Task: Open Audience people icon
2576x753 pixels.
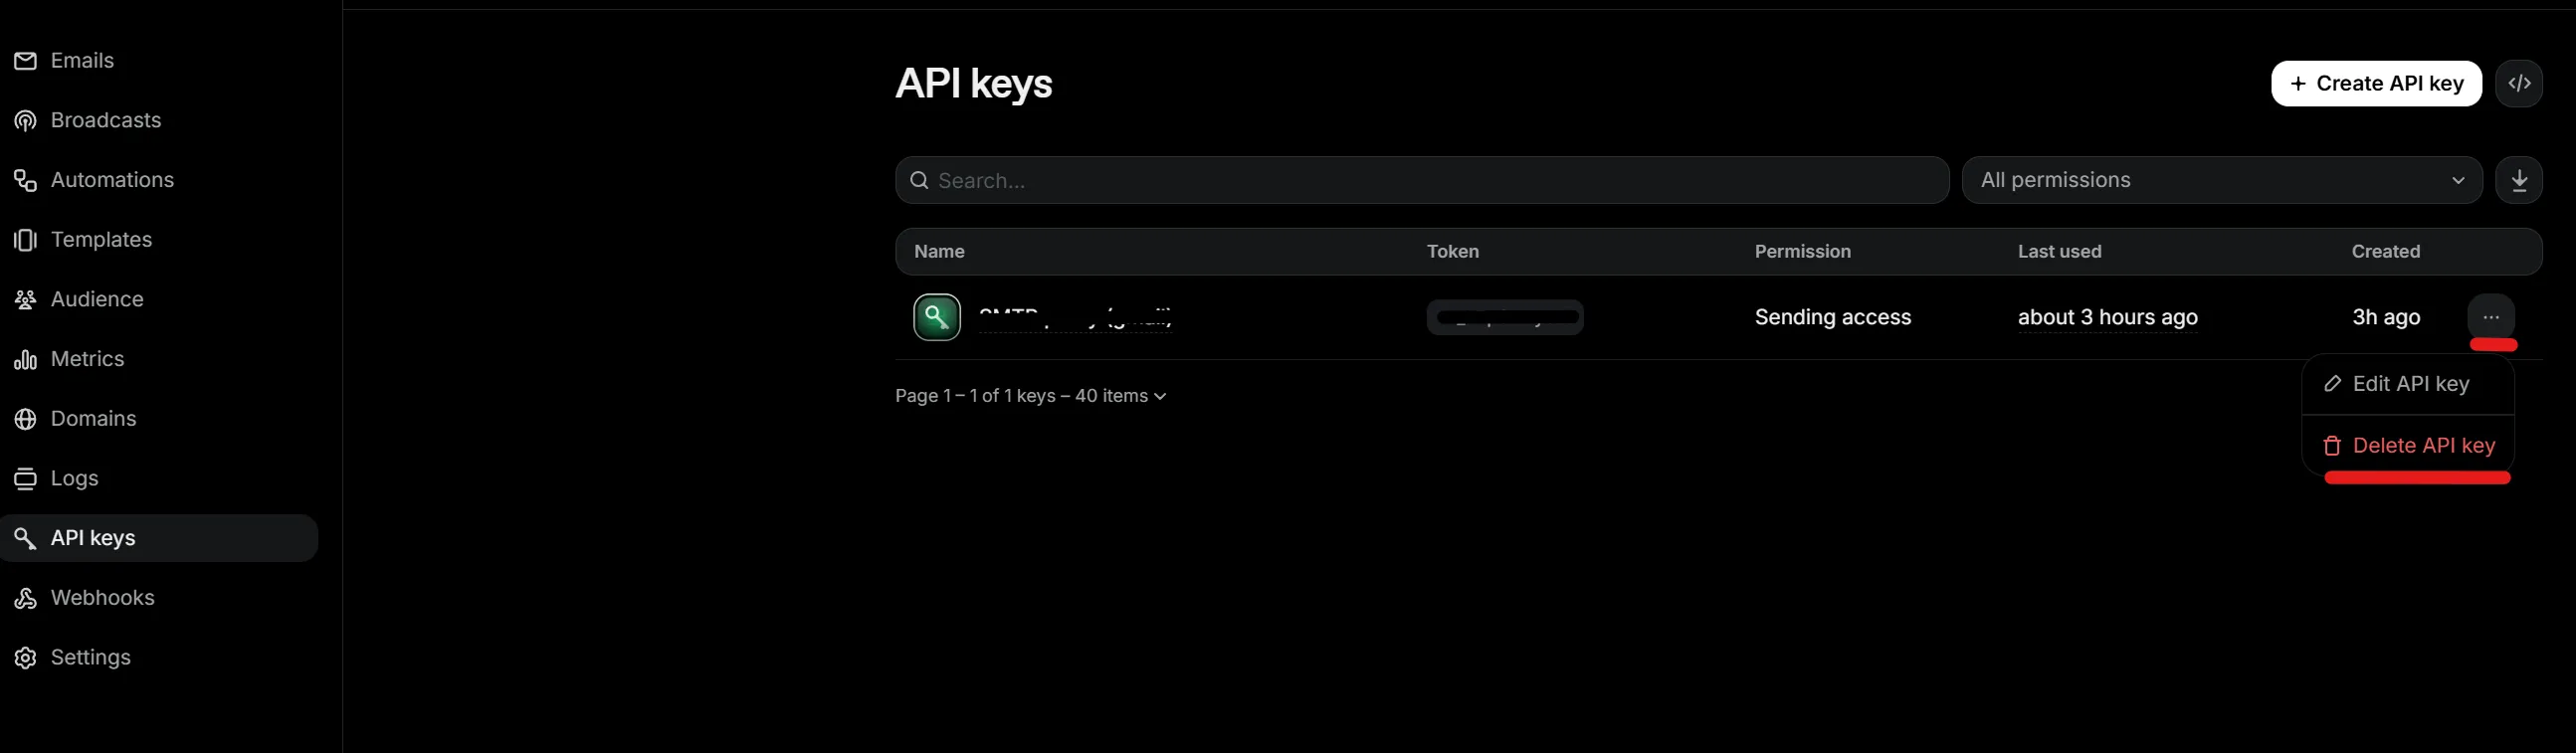Action: click(25, 300)
